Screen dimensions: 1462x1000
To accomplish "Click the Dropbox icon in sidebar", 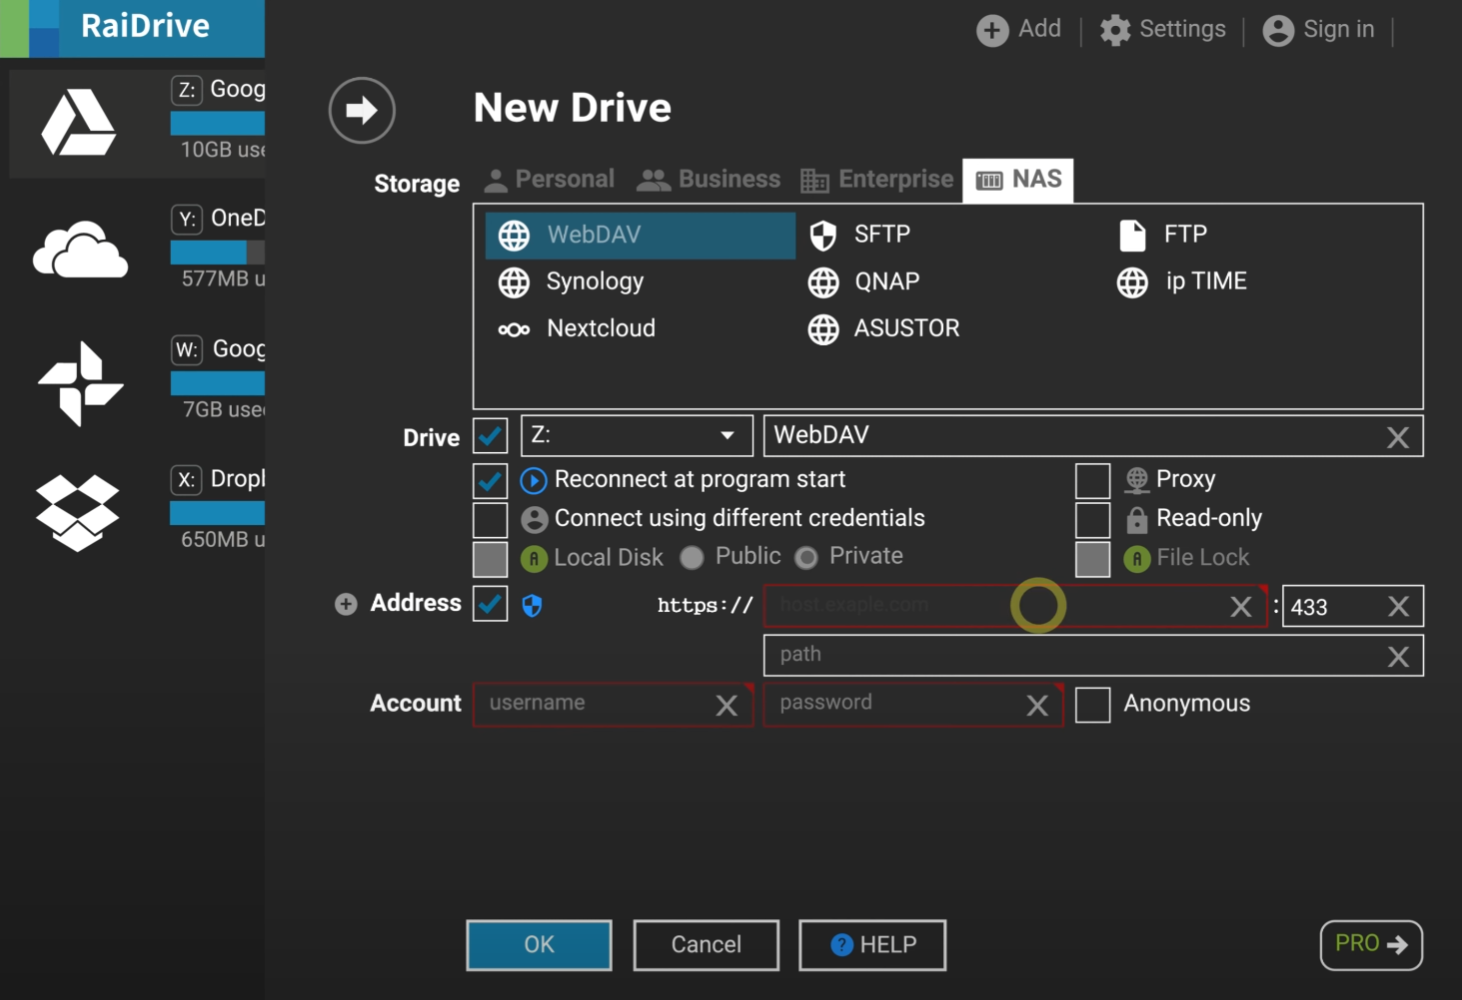I will (x=78, y=512).
